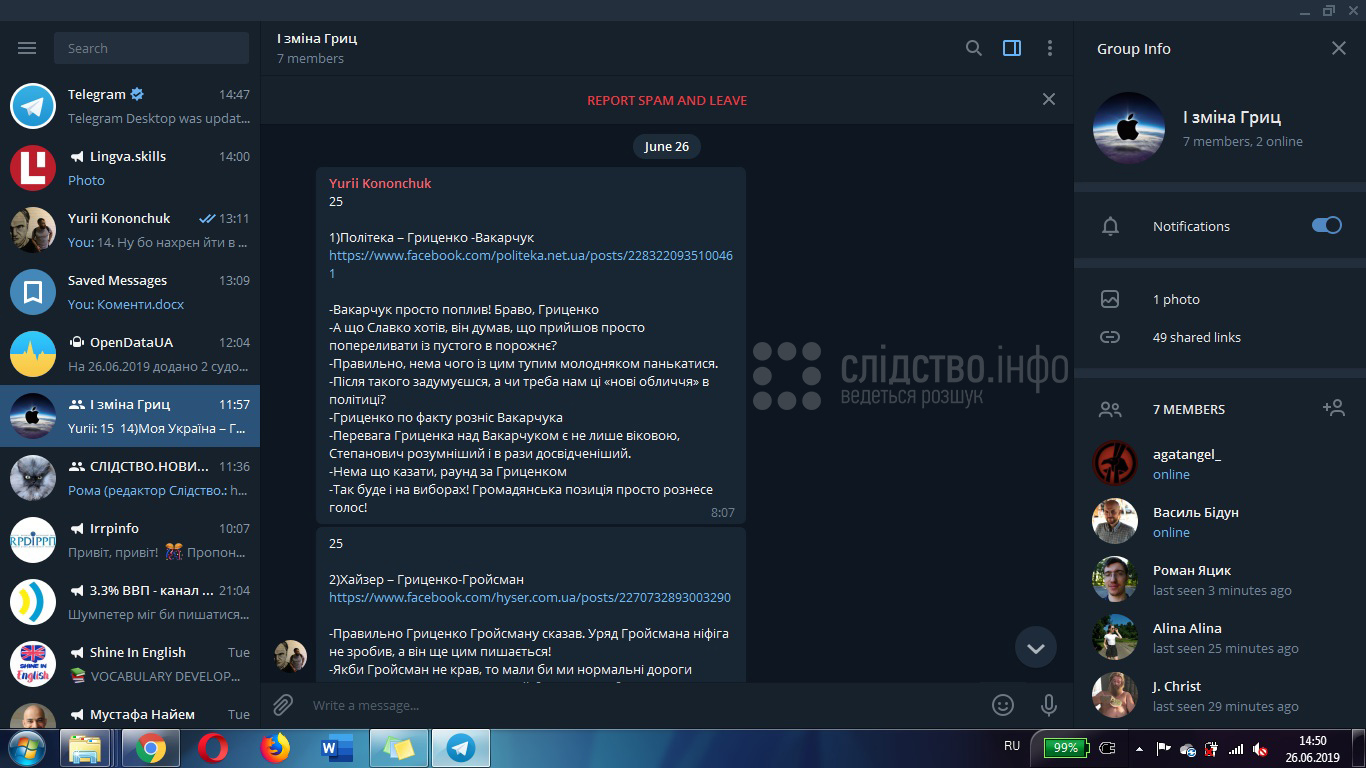1366x768 pixels.
Task: Close the Group Info panel
Action: (x=1339, y=48)
